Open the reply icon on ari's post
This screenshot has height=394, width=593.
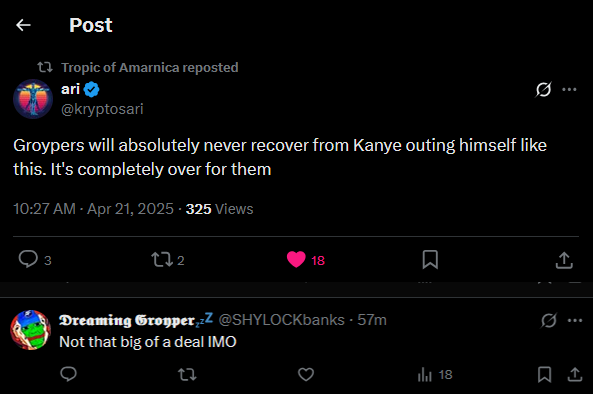(x=28, y=259)
